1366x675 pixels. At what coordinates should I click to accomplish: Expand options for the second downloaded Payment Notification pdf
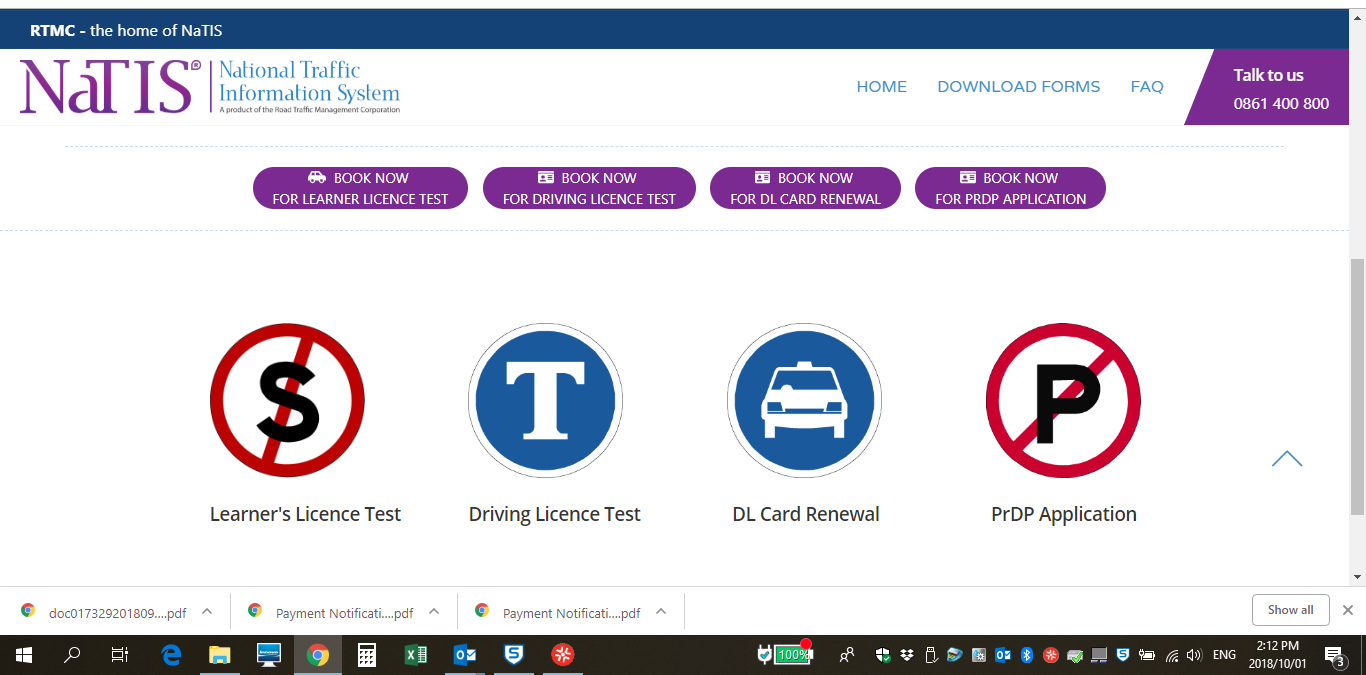[x=434, y=611]
